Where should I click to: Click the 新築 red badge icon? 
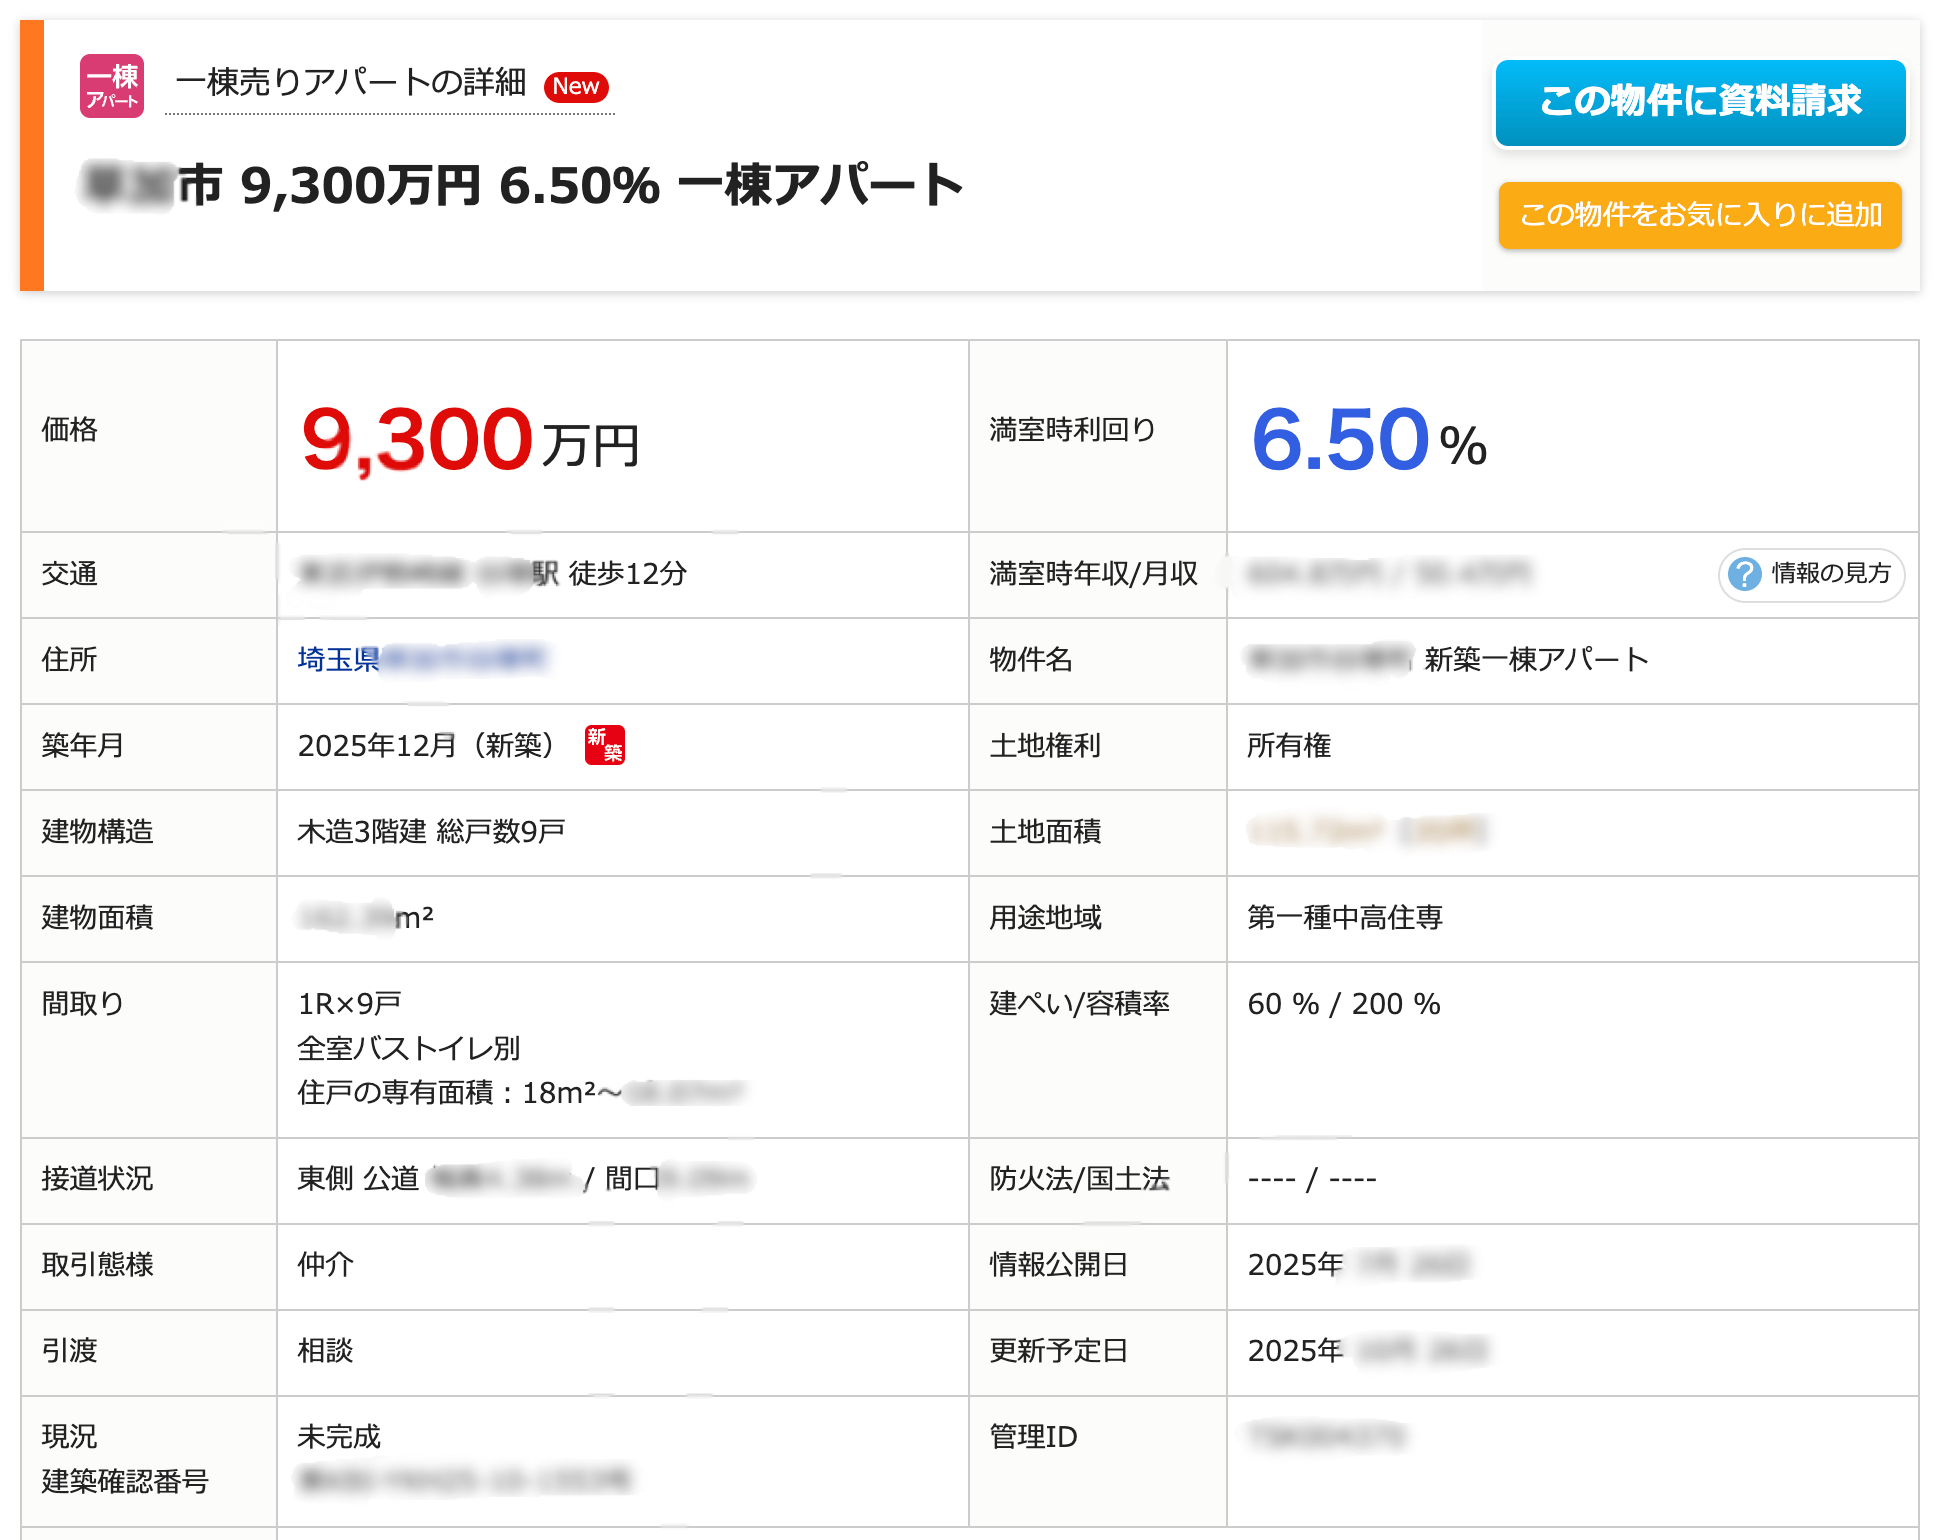[605, 745]
